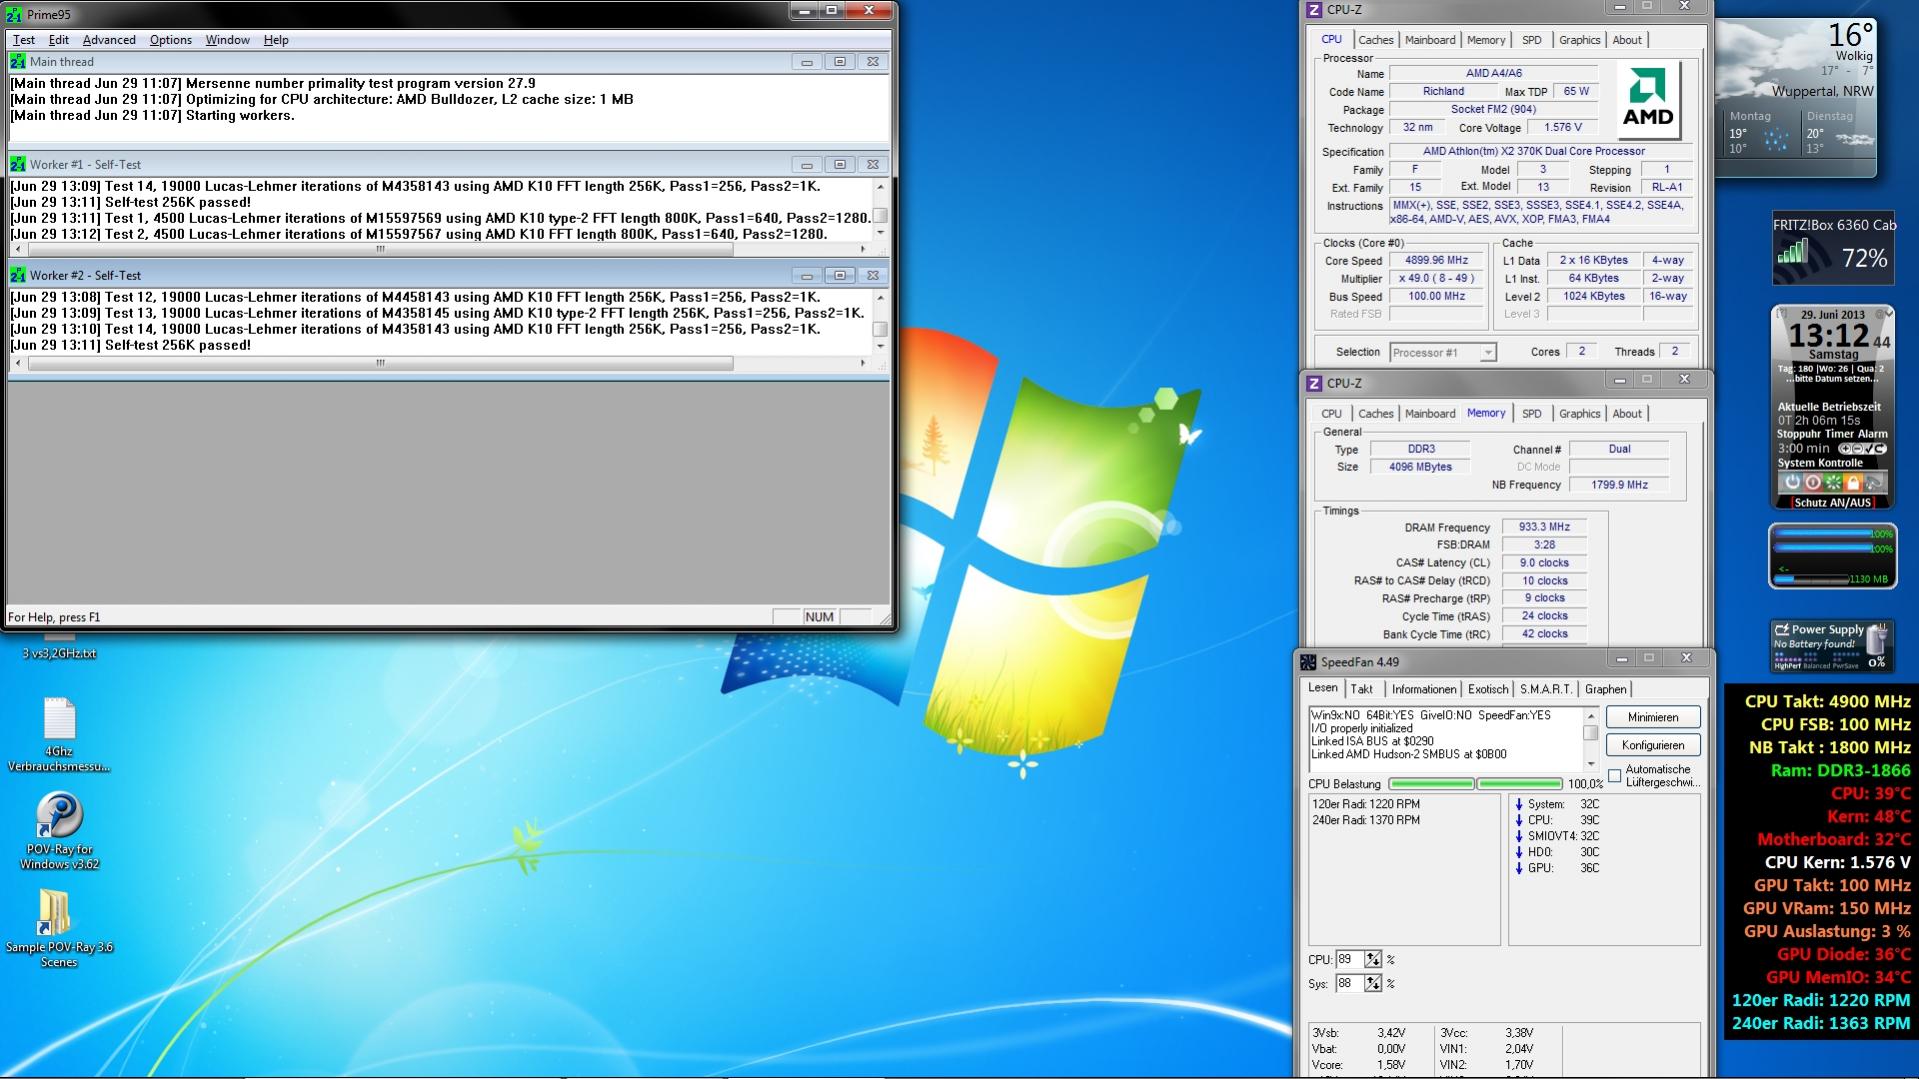Click the blue arrow icon beside HD0 temperature

[1519, 852]
